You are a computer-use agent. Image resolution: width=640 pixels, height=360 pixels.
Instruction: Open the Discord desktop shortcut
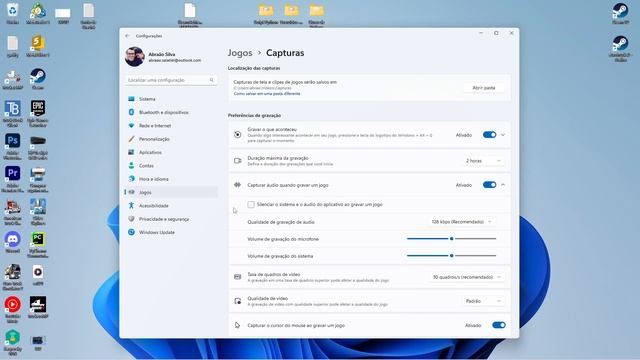[x=13, y=242]
